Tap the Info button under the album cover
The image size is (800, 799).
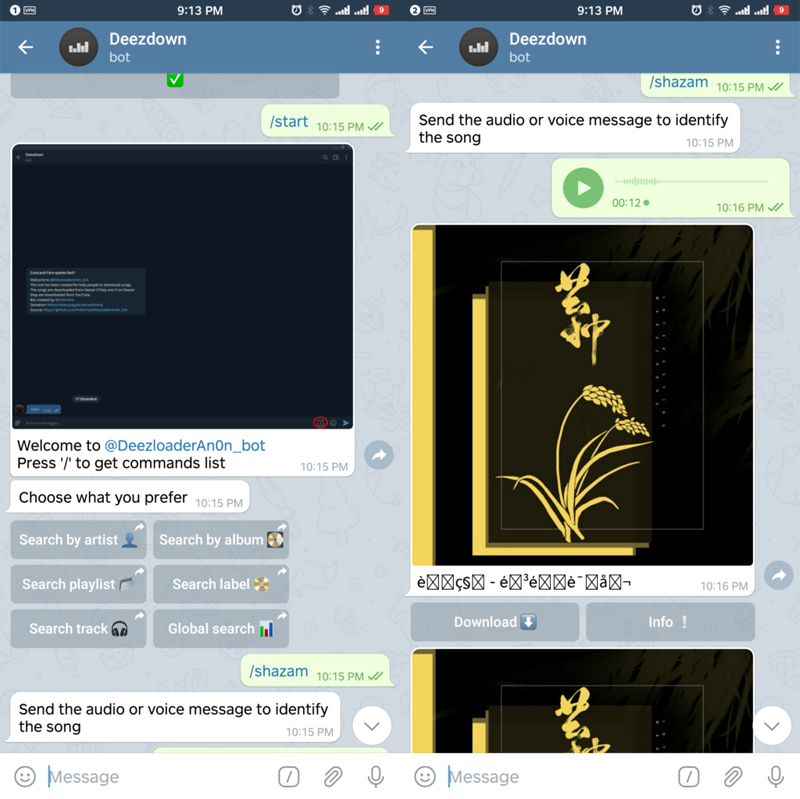pos(670,622)
